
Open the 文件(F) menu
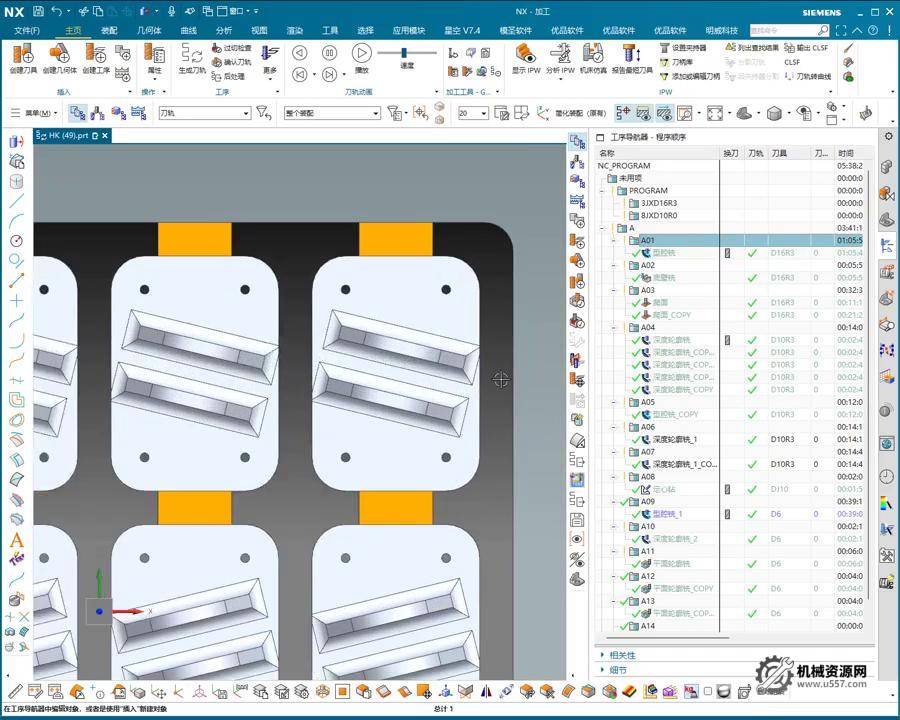click(x=27, y=30)
